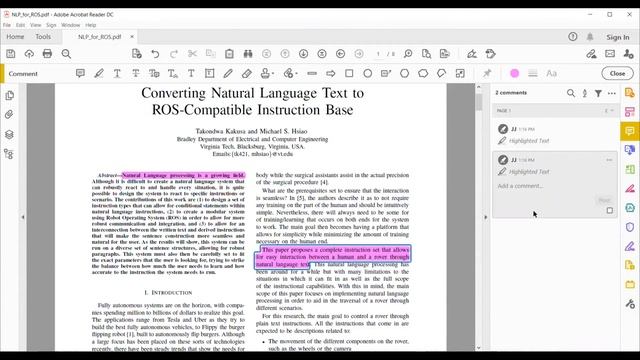Select the Highlight text tool
This screenshot has width=640, height=360.
pos(99,73)
